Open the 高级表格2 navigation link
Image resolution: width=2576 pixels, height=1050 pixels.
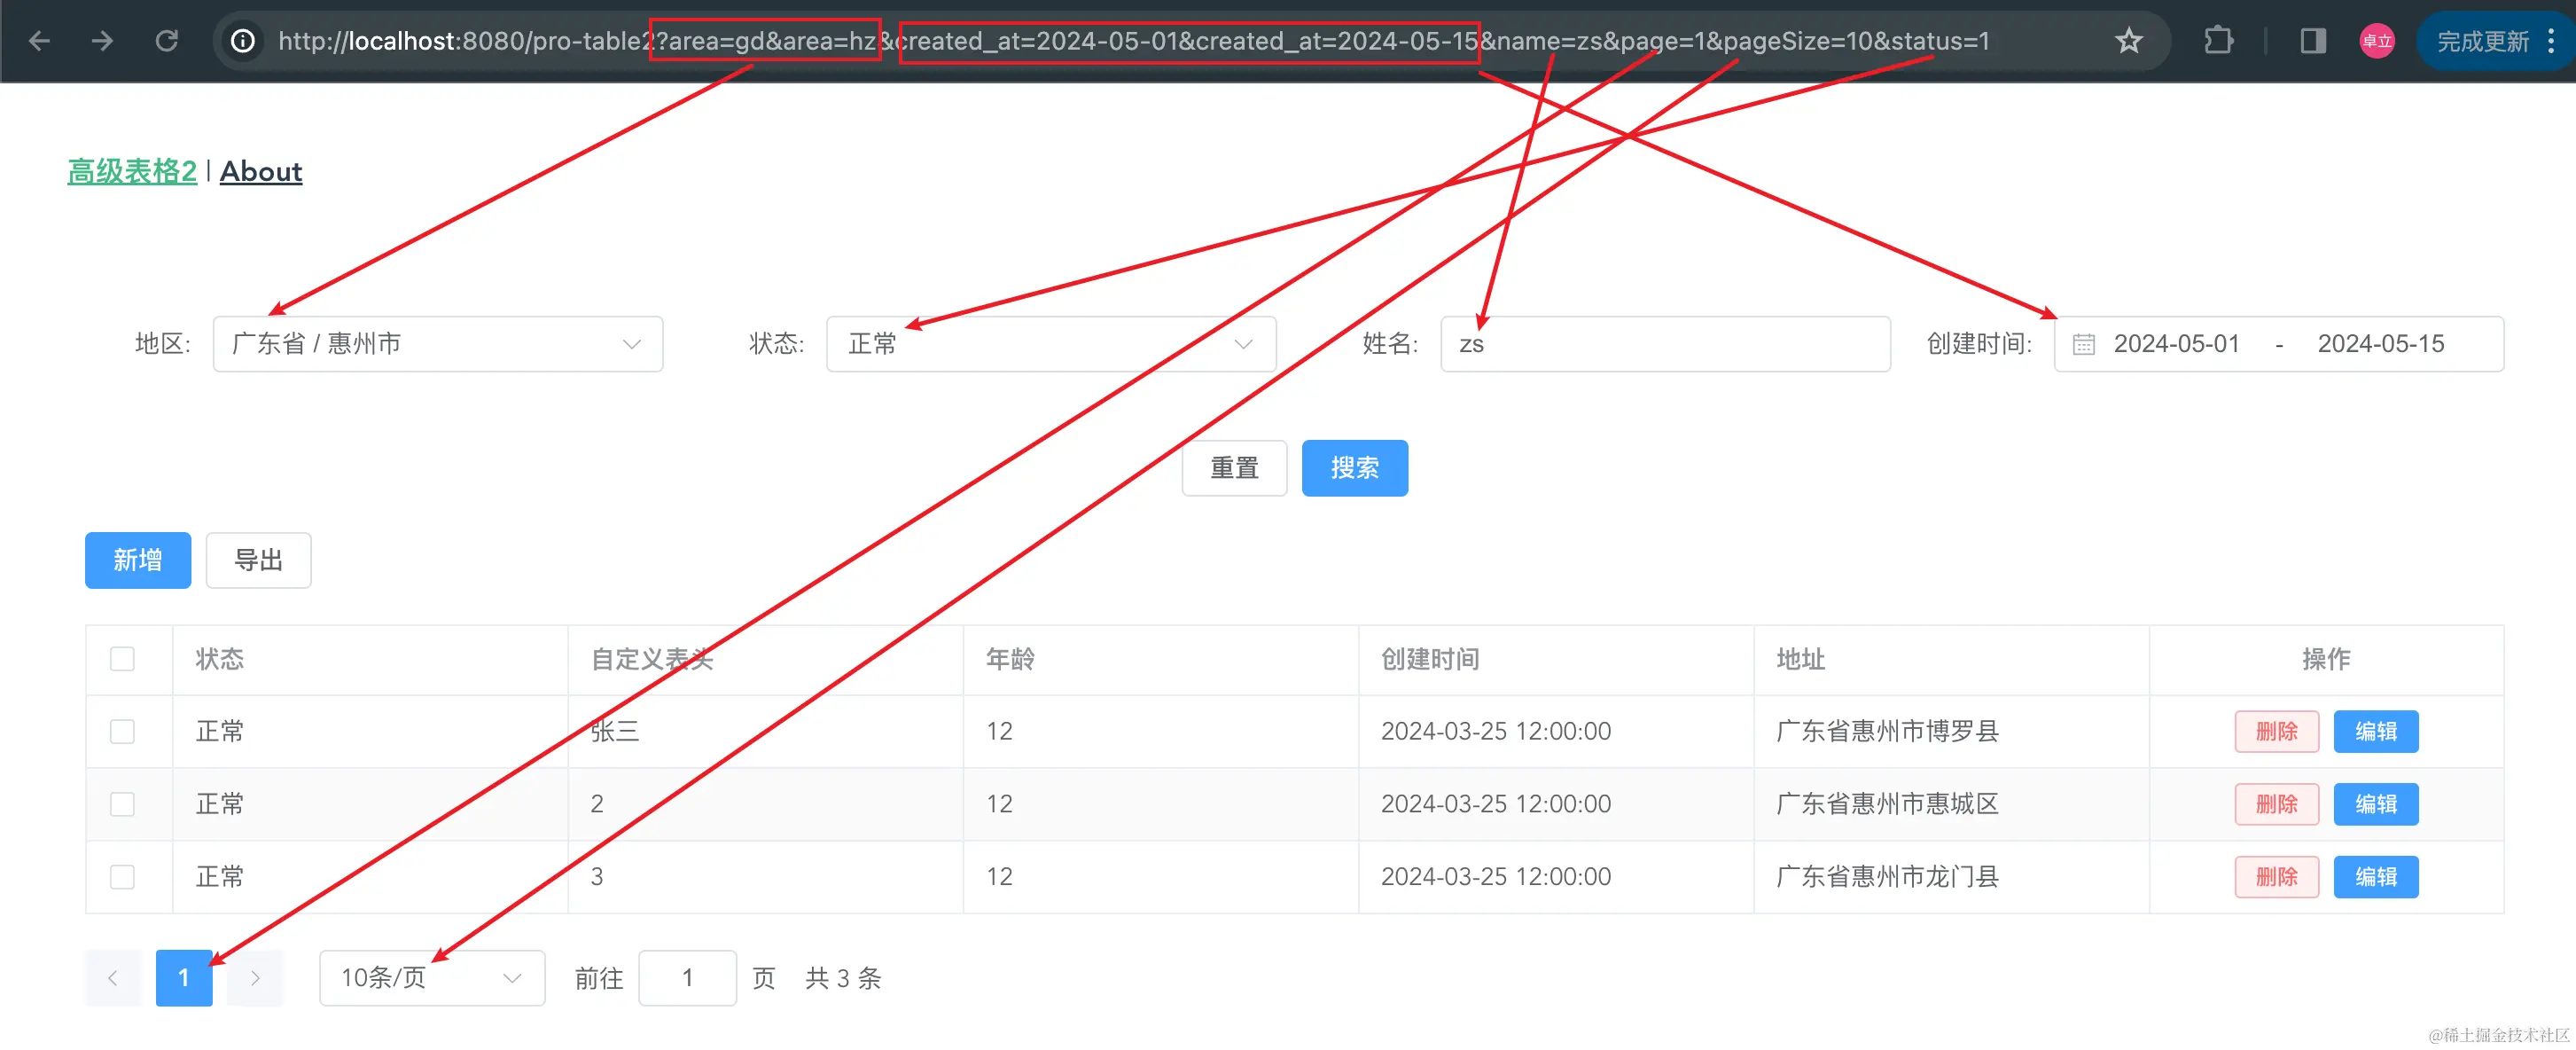(x=132, y=171)
